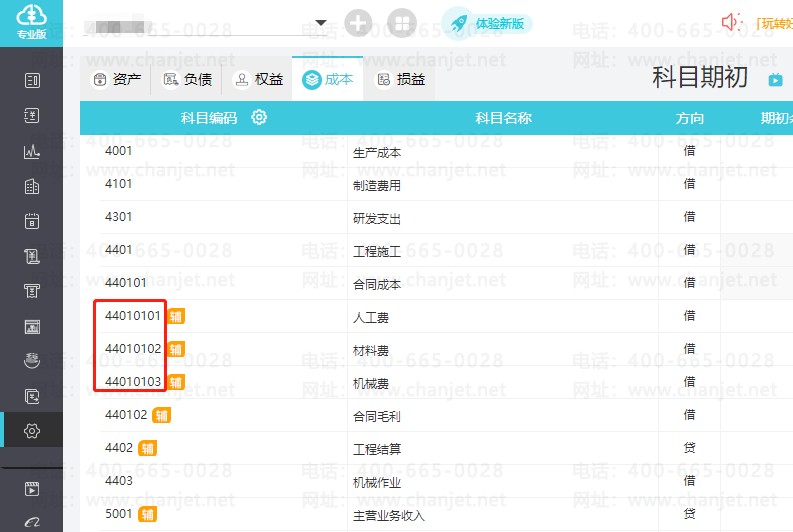Click the 生产成本 account name
Screen dimensions: 793x532
(377, 153)
